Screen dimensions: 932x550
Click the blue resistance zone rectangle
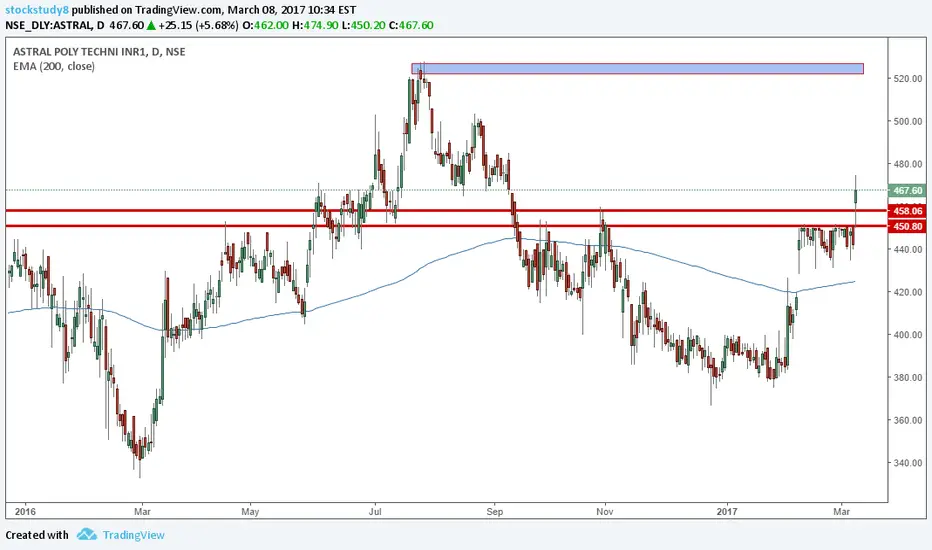pos(637,68)
